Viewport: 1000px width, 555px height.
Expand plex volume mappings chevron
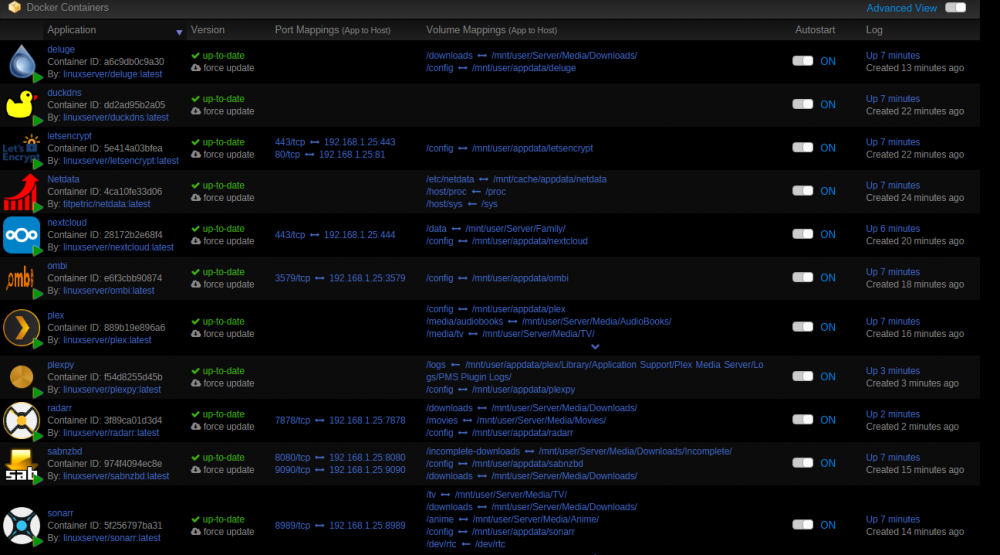coord(595,347)
